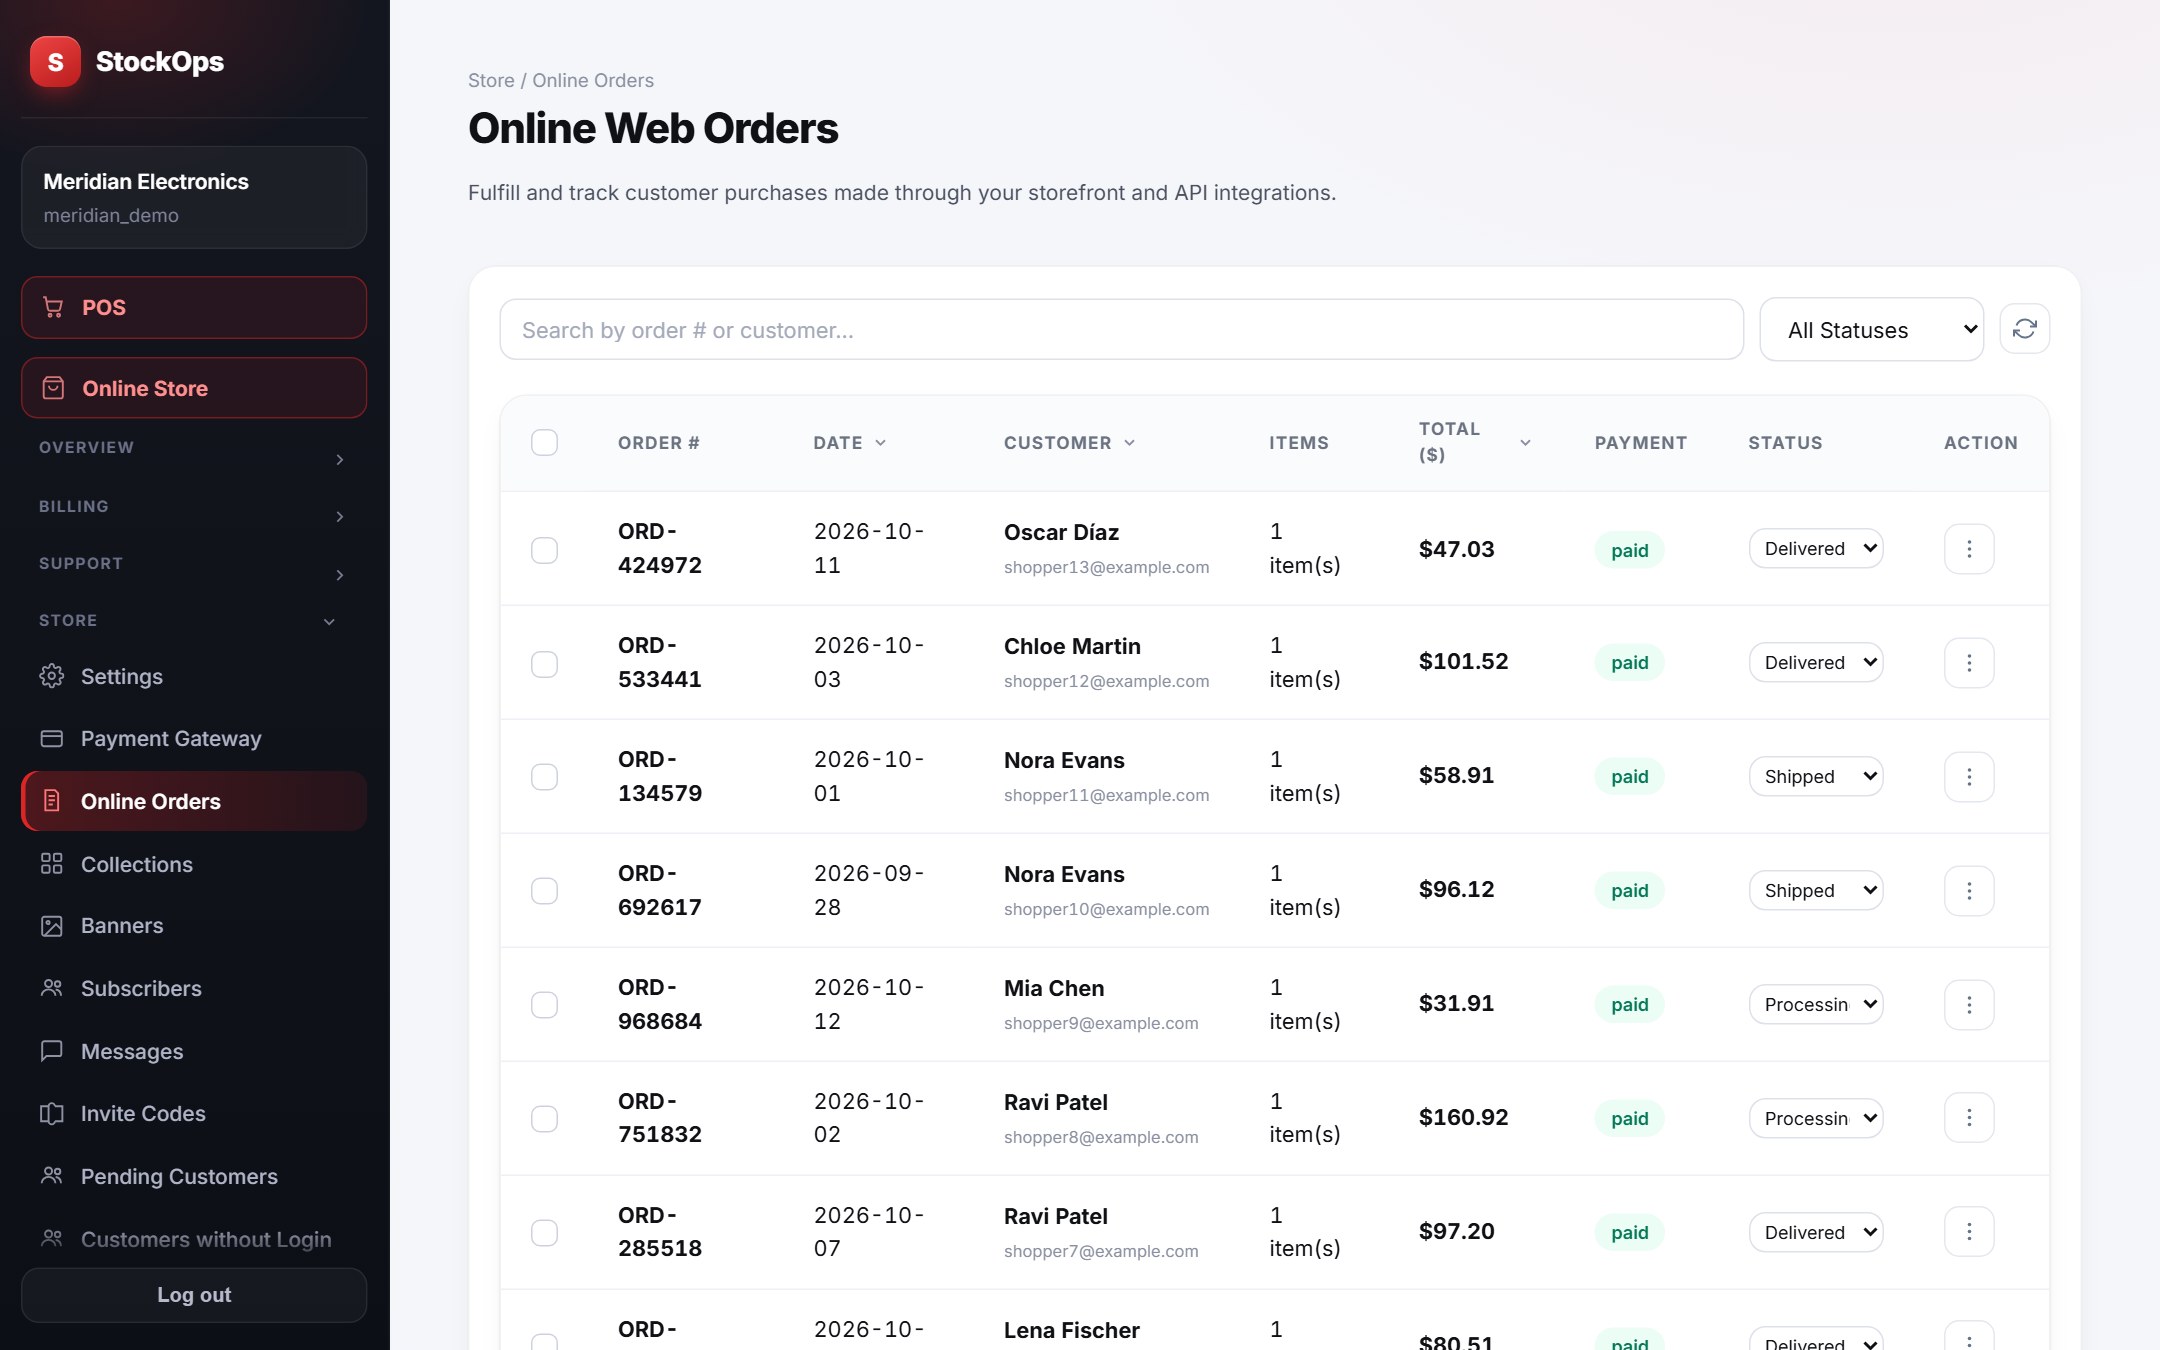
Task: Click the StockOps logo icon
Action: (x=55, y=62)
